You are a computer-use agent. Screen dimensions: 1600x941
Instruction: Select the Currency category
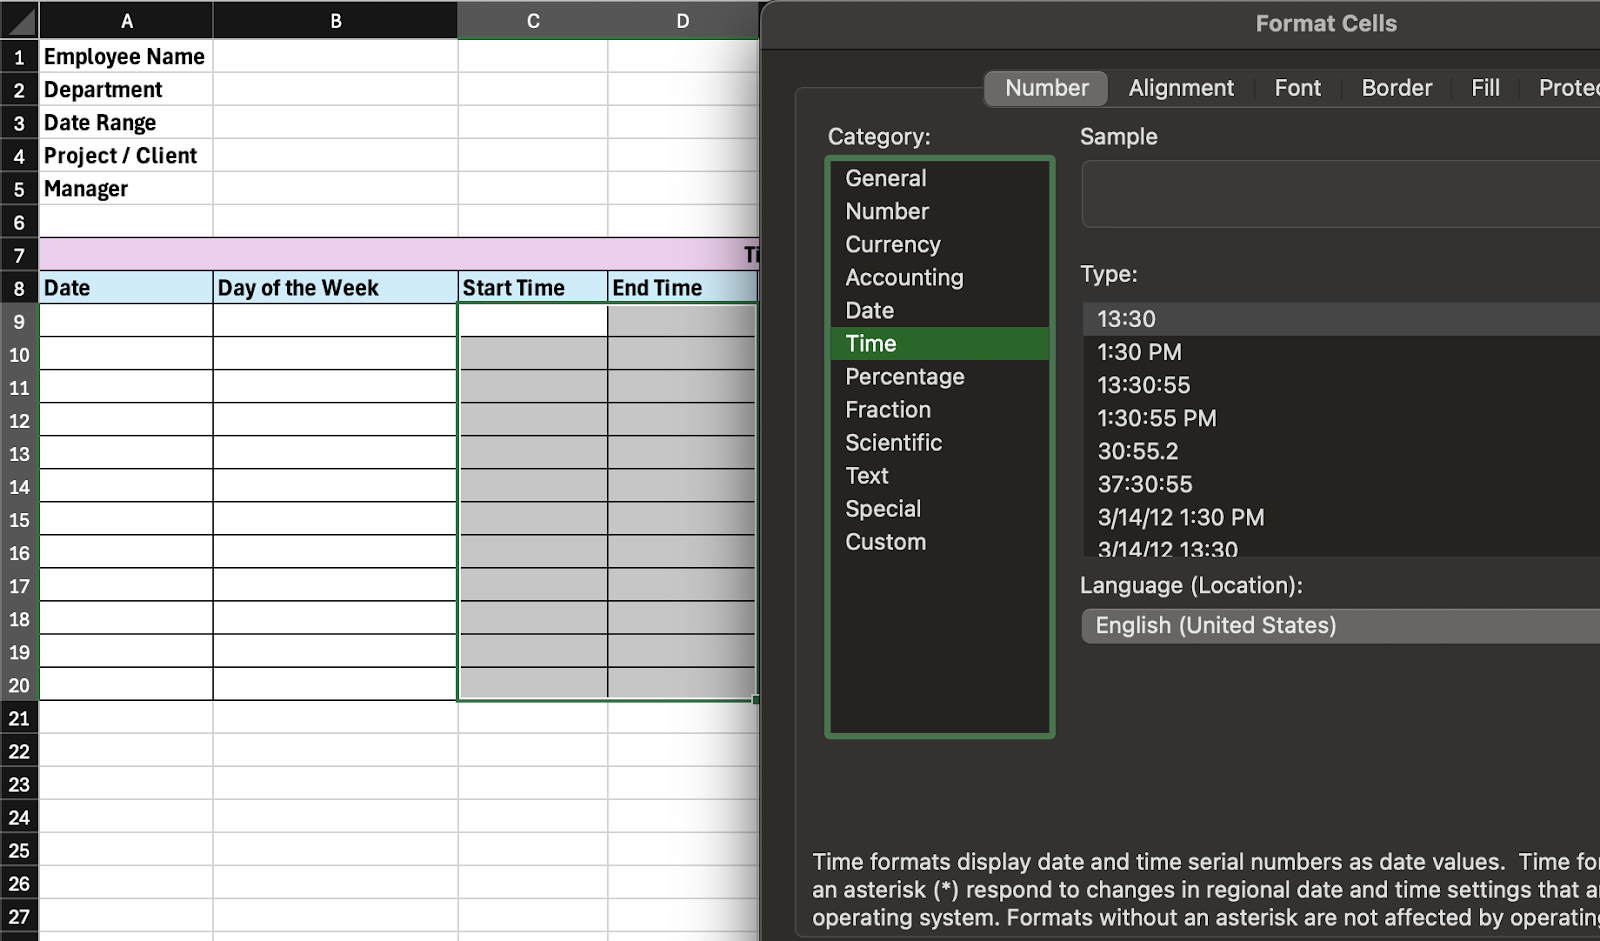[x=892, y=244]
